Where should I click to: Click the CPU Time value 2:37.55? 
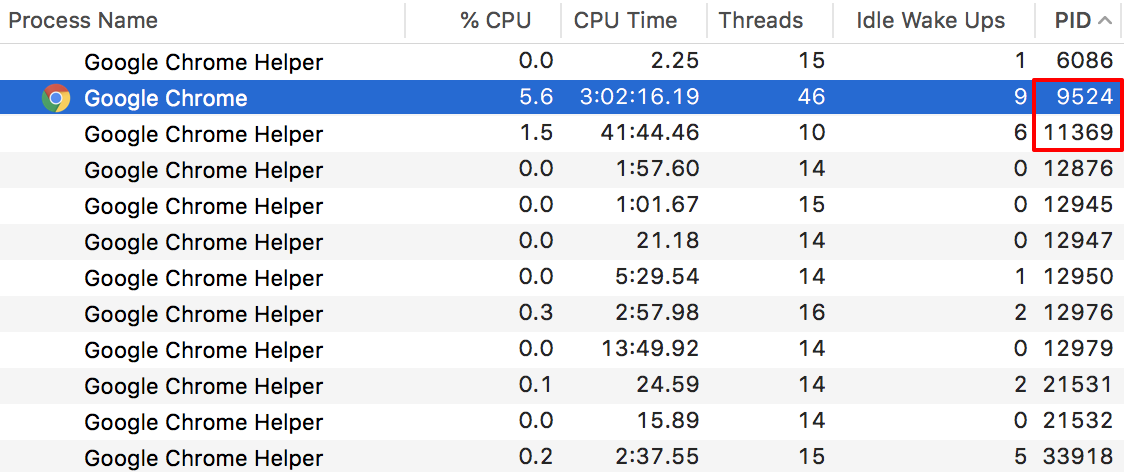point(659,457)
